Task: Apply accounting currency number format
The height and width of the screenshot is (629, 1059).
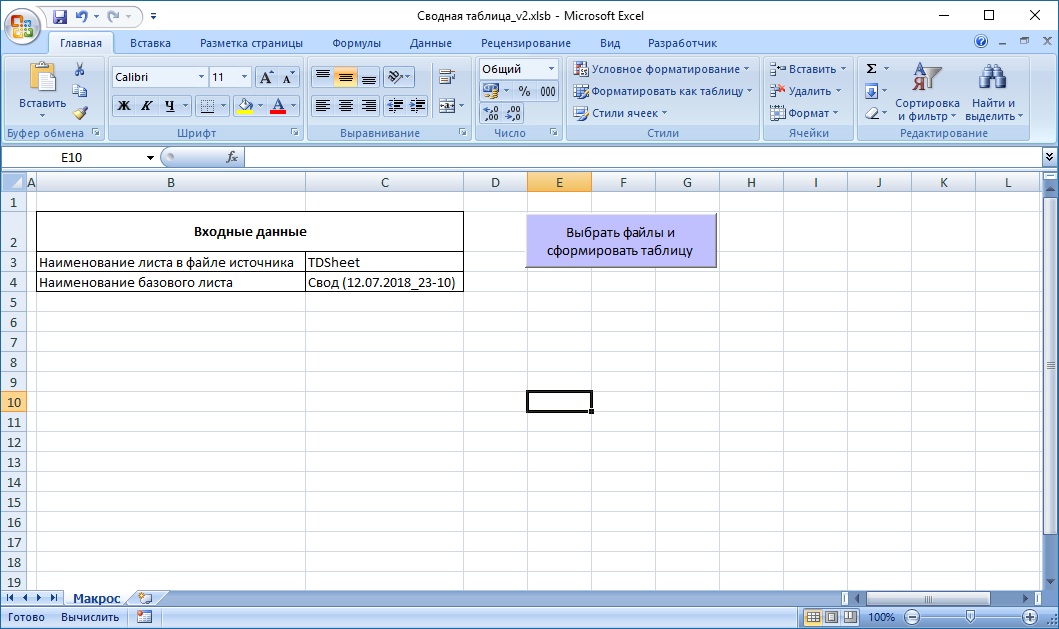Action: 490,91
